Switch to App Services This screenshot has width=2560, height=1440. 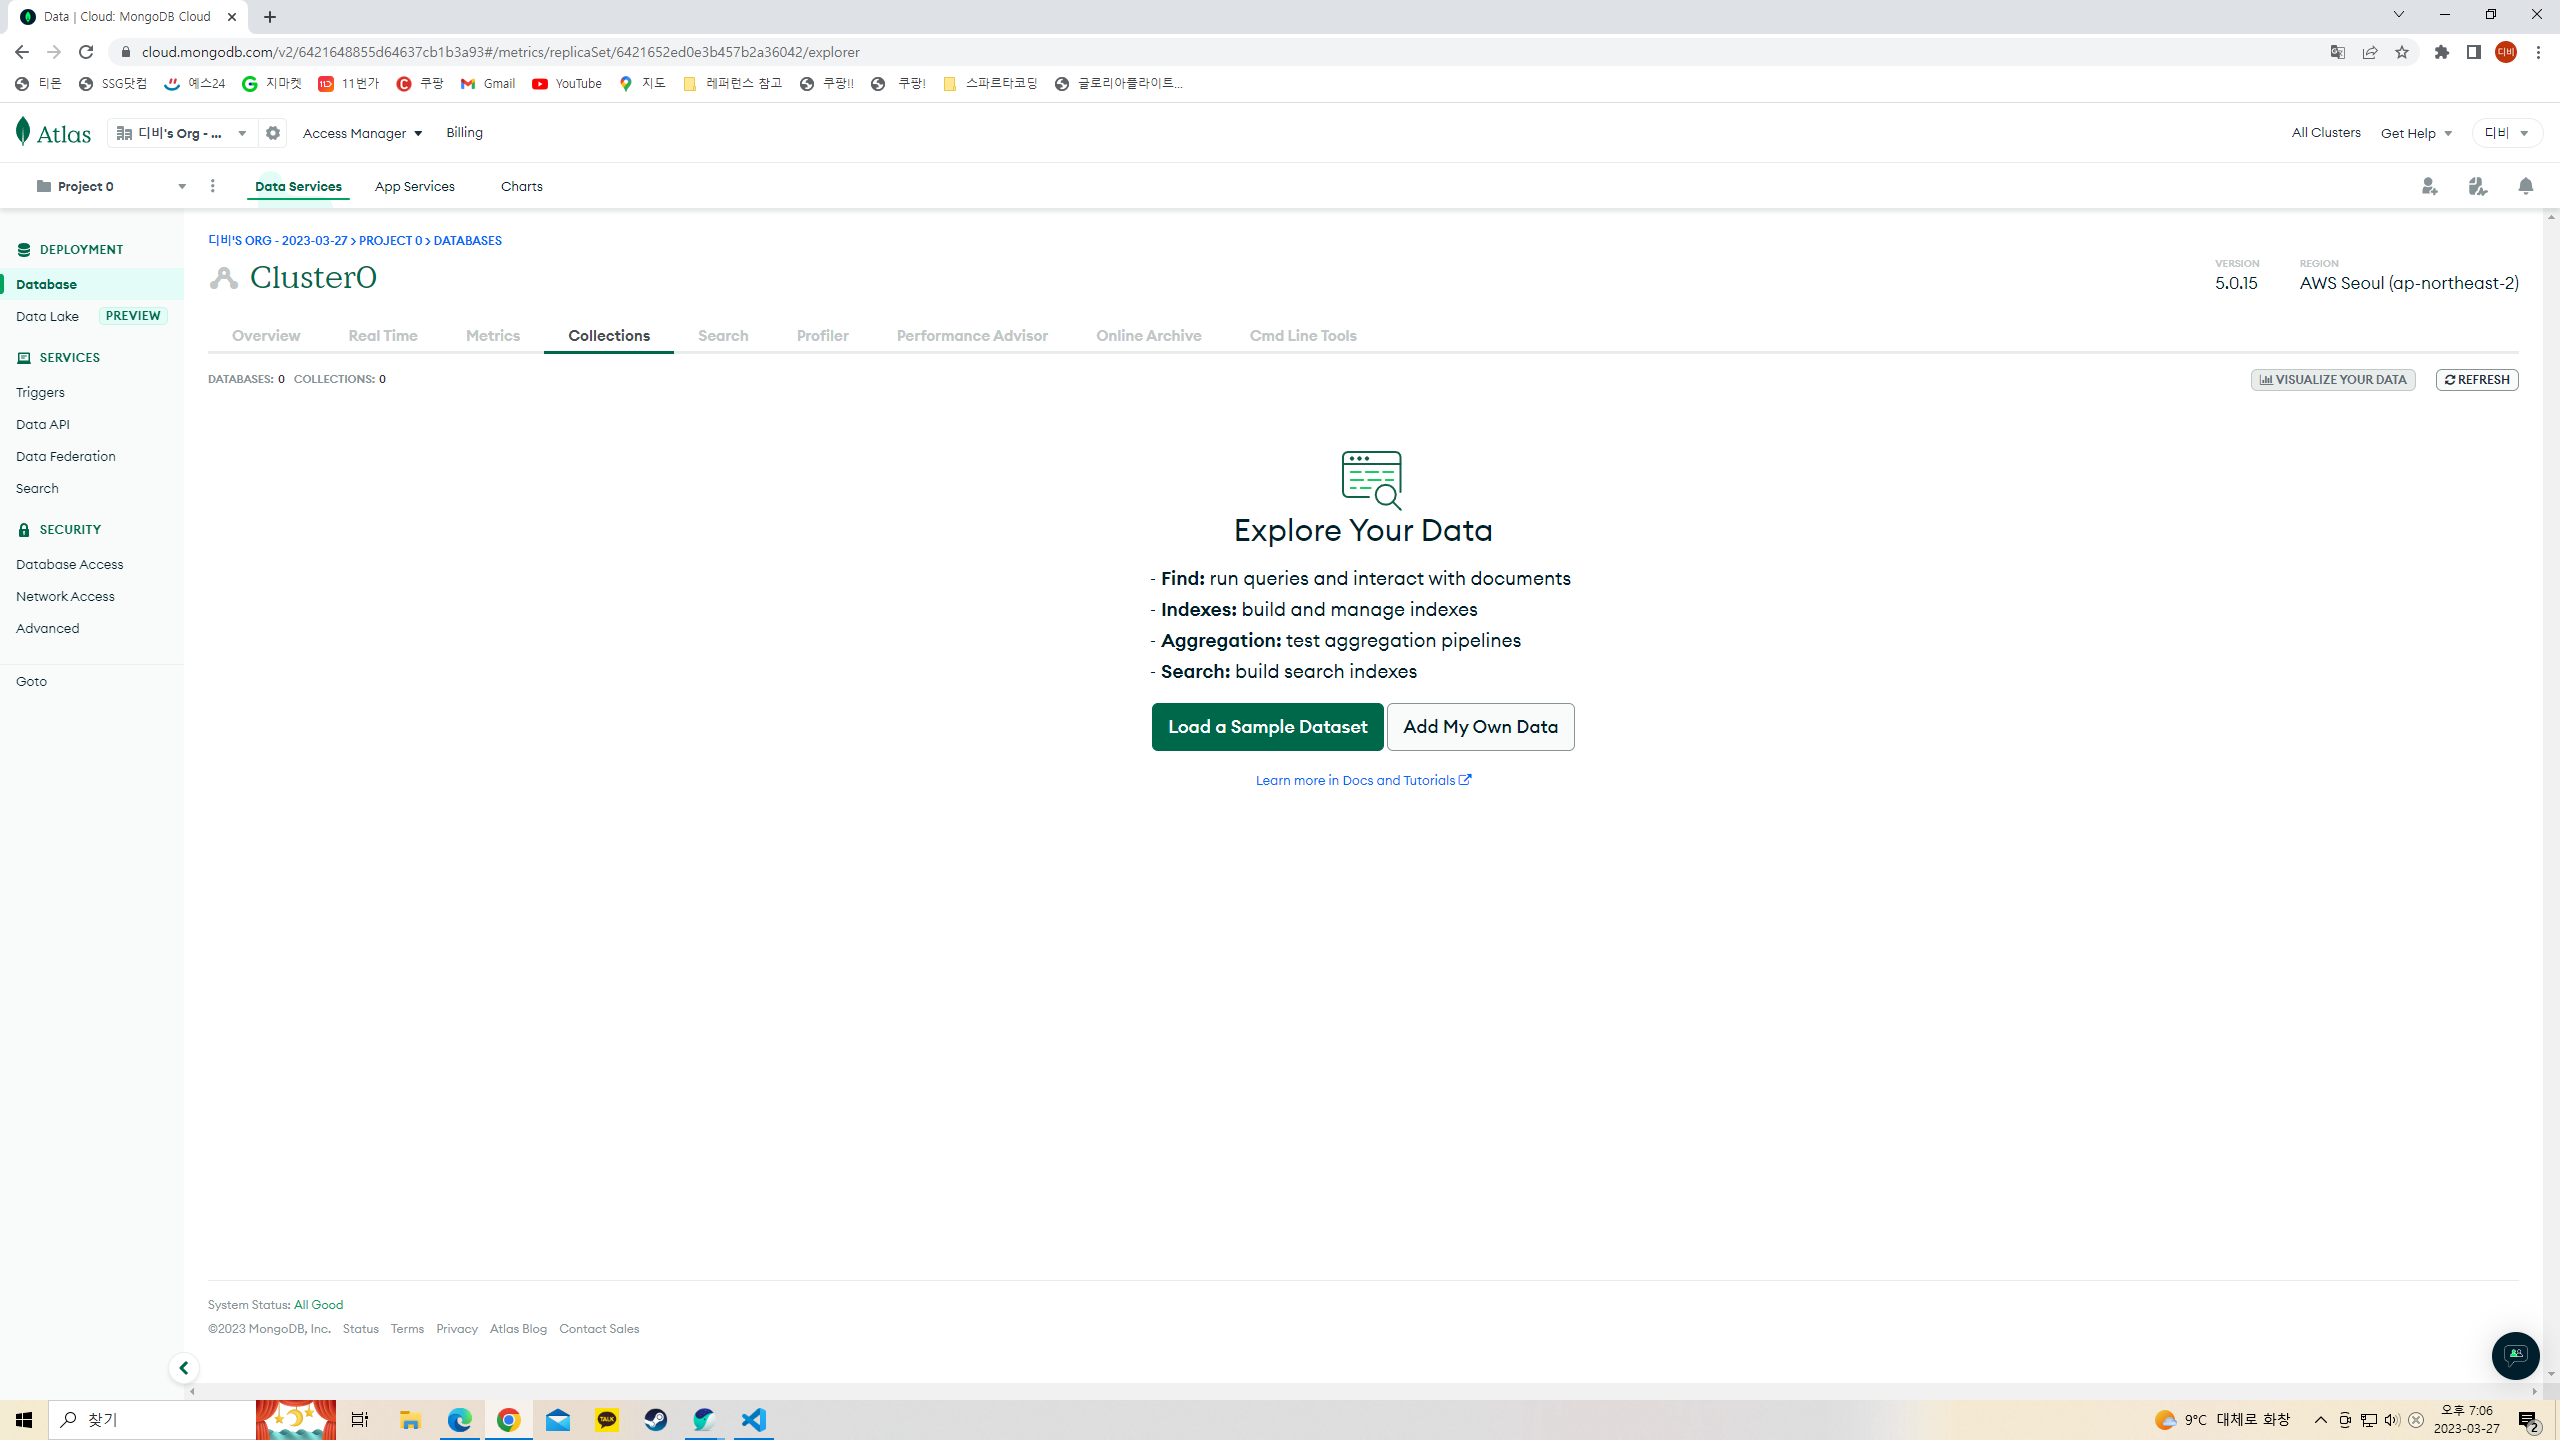click(415, 187)
